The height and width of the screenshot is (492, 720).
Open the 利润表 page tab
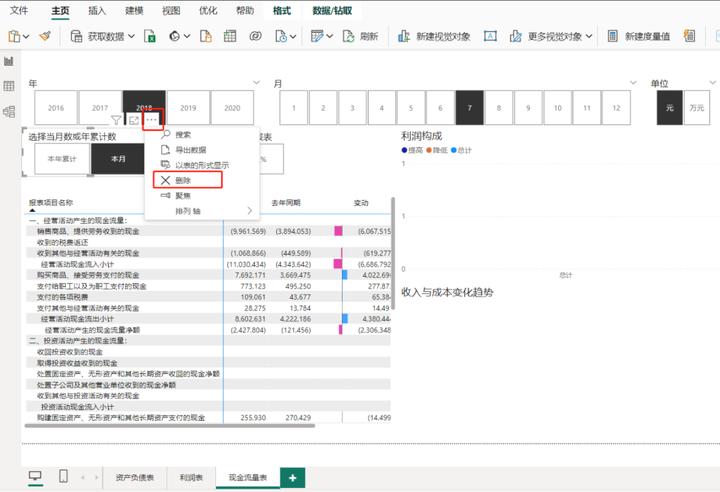(x=191, y=478)
